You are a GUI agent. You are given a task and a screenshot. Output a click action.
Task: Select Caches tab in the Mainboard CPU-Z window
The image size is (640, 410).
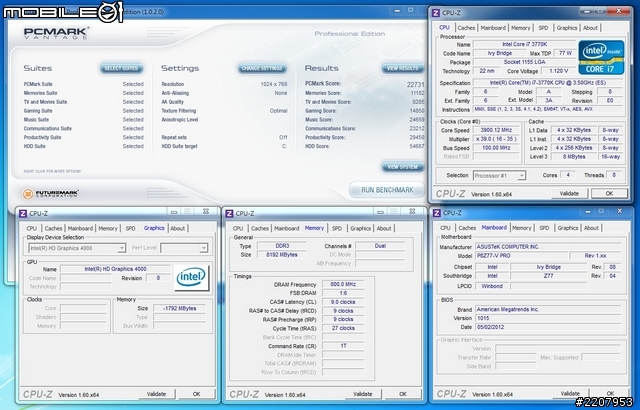click(467, 228)
